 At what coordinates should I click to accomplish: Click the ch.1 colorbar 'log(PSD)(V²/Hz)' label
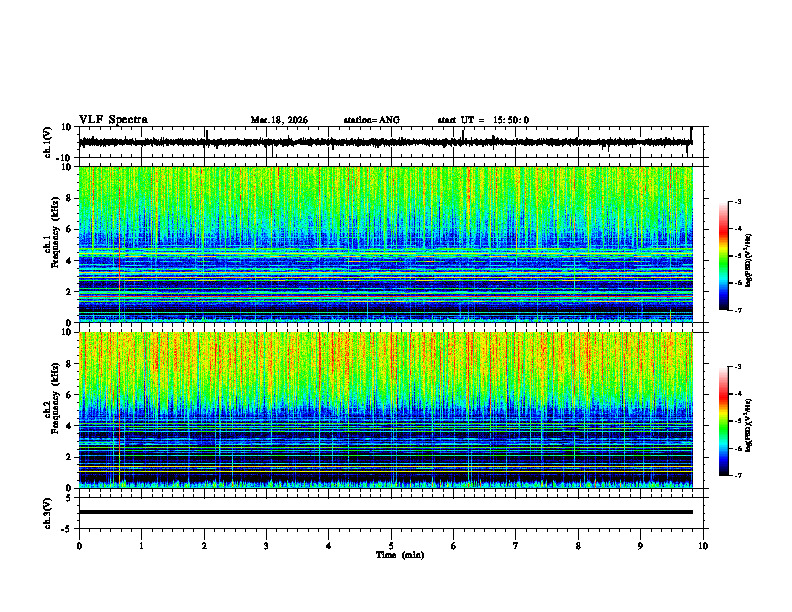pos(749,261)
